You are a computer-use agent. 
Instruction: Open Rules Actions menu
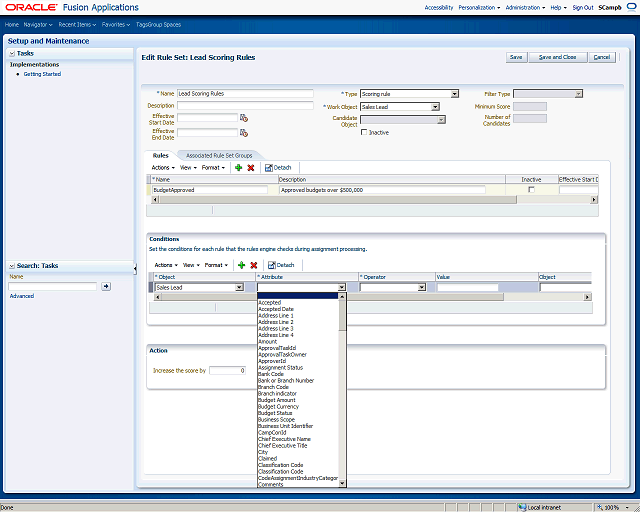point(163,167)
